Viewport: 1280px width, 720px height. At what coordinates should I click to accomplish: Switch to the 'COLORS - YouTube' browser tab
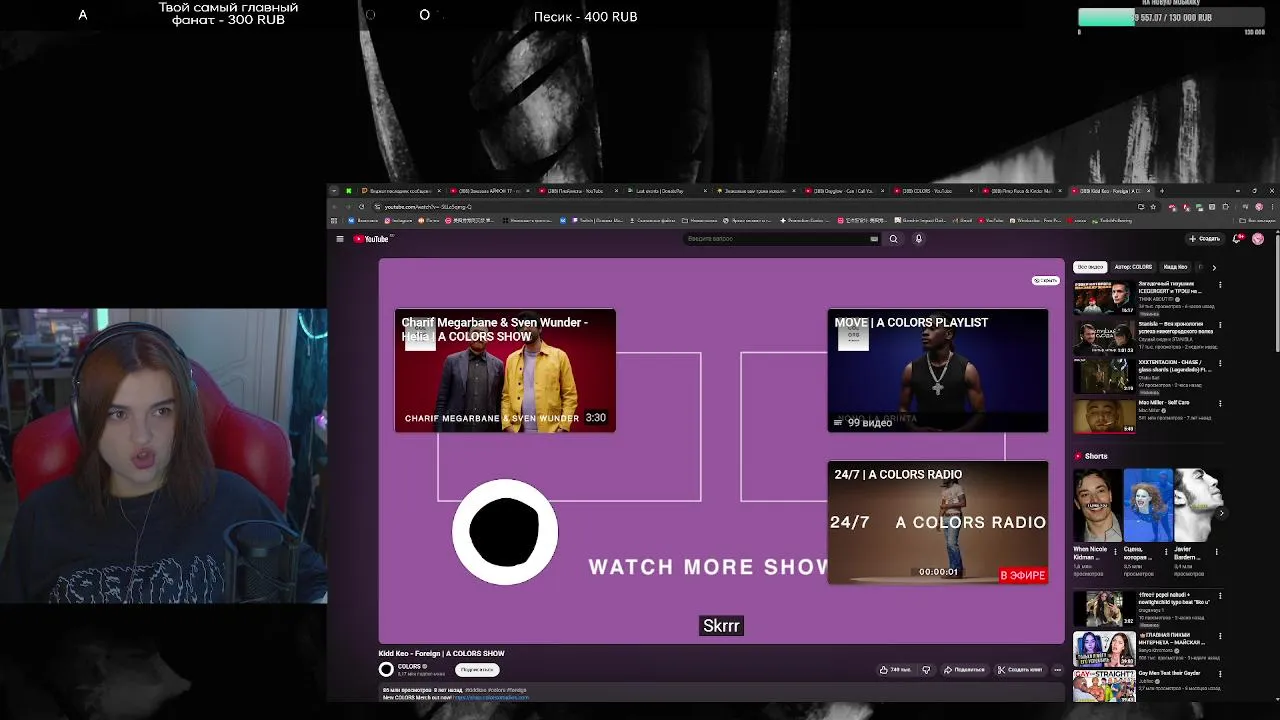coord(933,190)
